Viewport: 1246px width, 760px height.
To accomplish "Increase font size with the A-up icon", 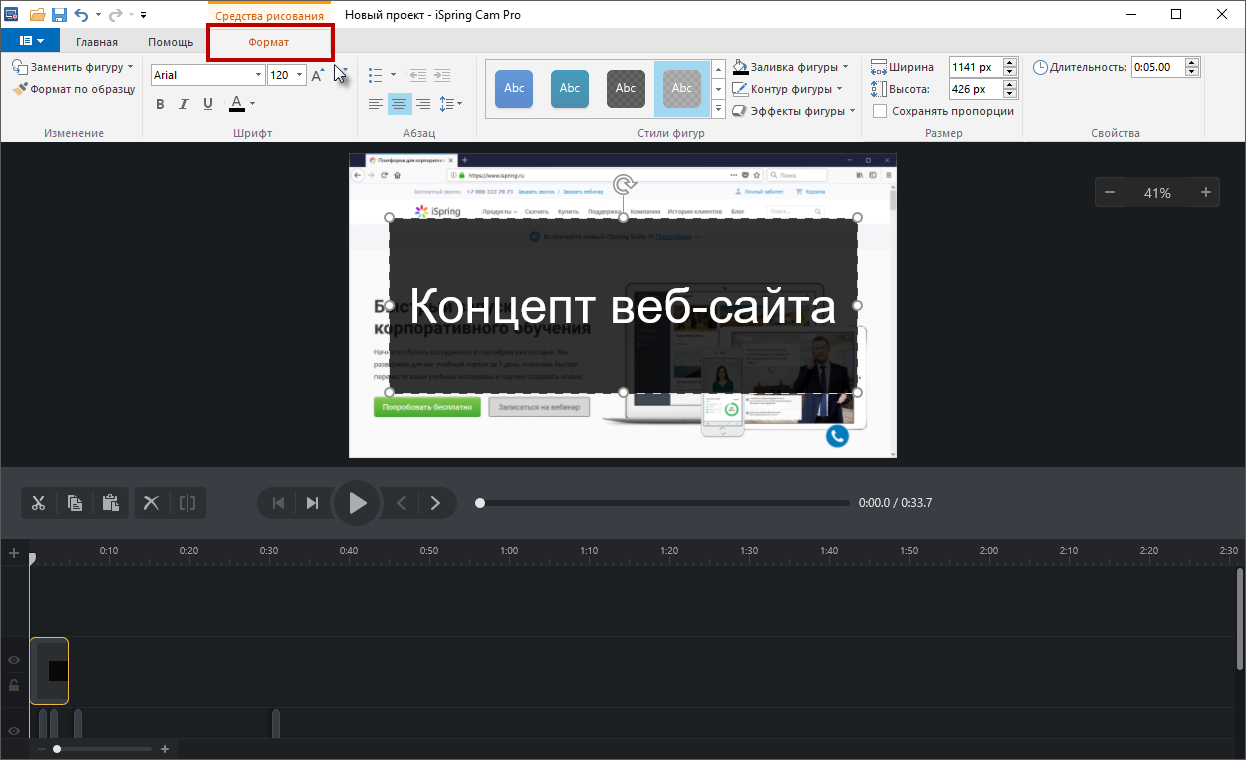I will [x=318, y=75].
